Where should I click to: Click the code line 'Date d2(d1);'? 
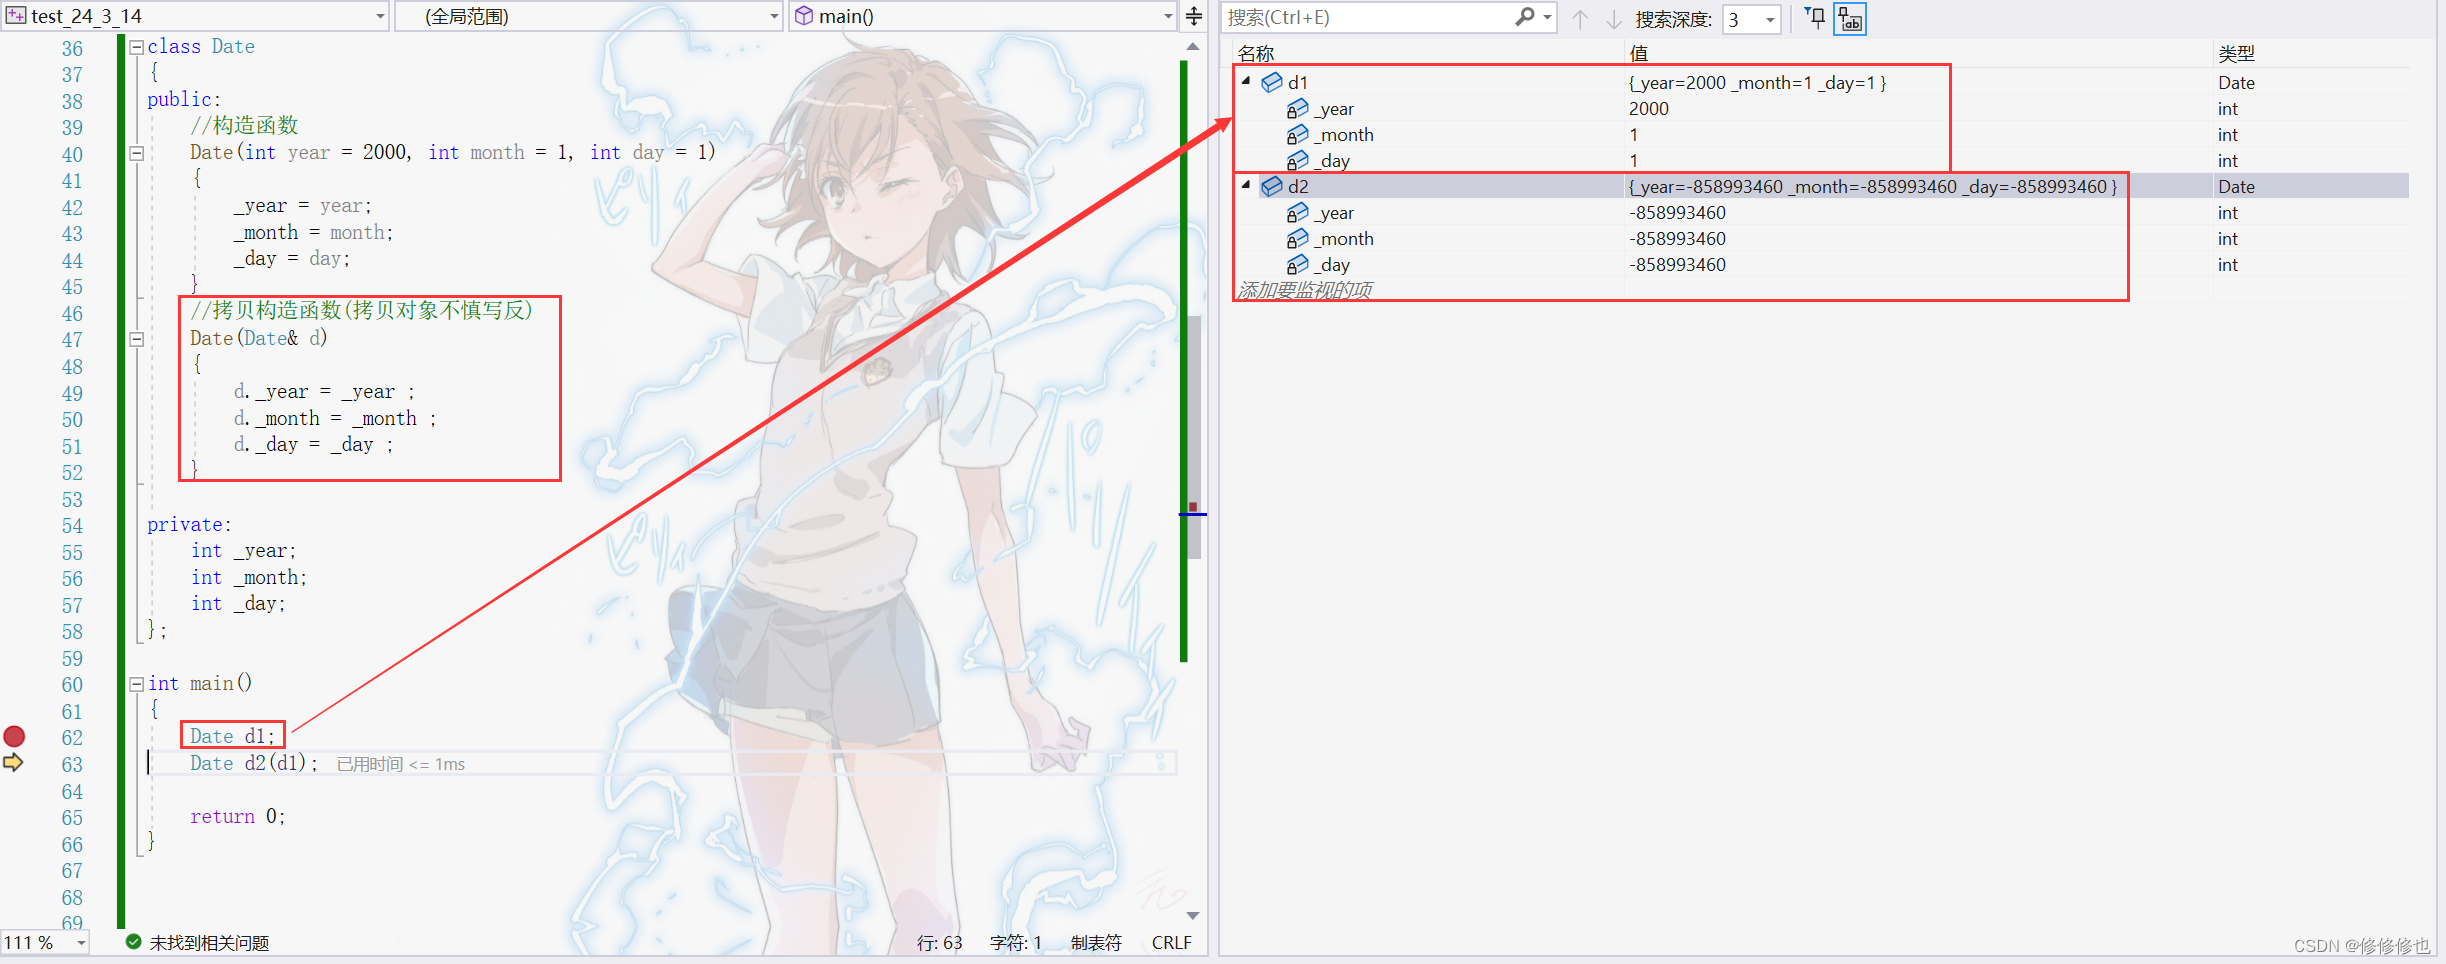254,764
